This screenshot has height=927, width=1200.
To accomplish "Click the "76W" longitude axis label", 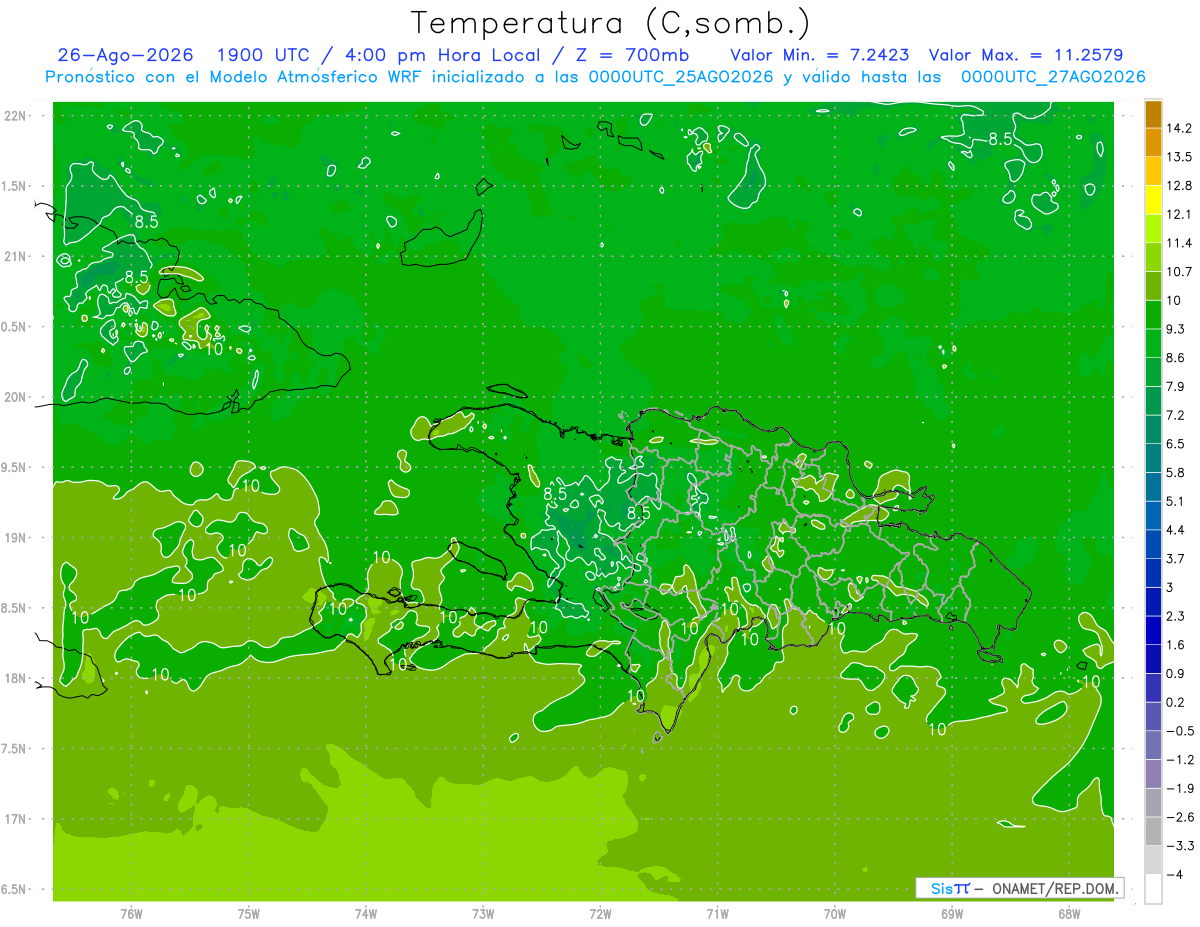I will coord(131,913).
